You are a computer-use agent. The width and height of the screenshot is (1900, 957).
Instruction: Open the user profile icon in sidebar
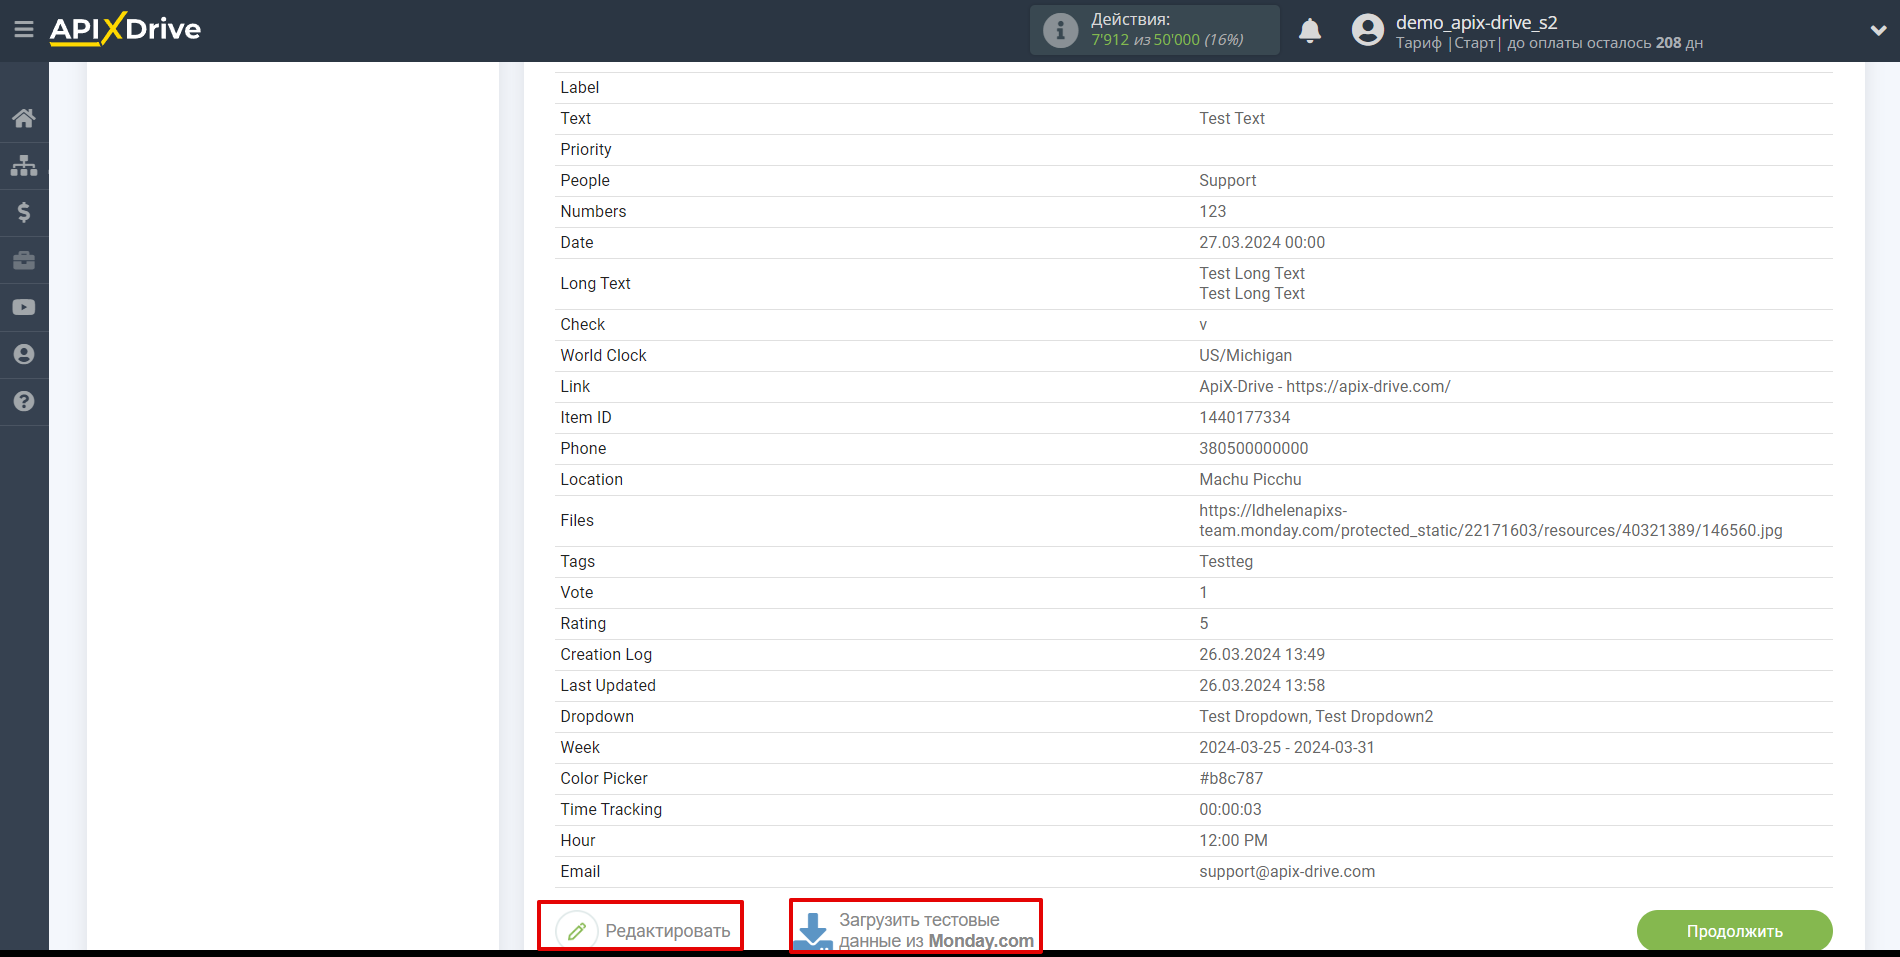click(x=24, y=354)
